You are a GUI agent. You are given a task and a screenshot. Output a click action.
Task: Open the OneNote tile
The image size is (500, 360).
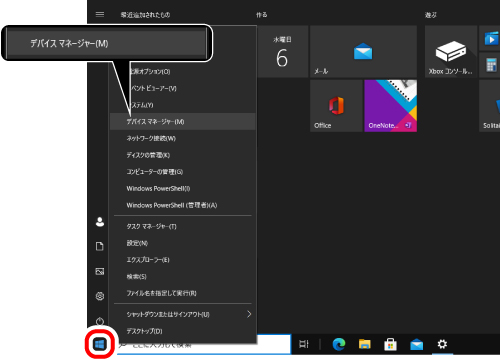coord(390,106)
